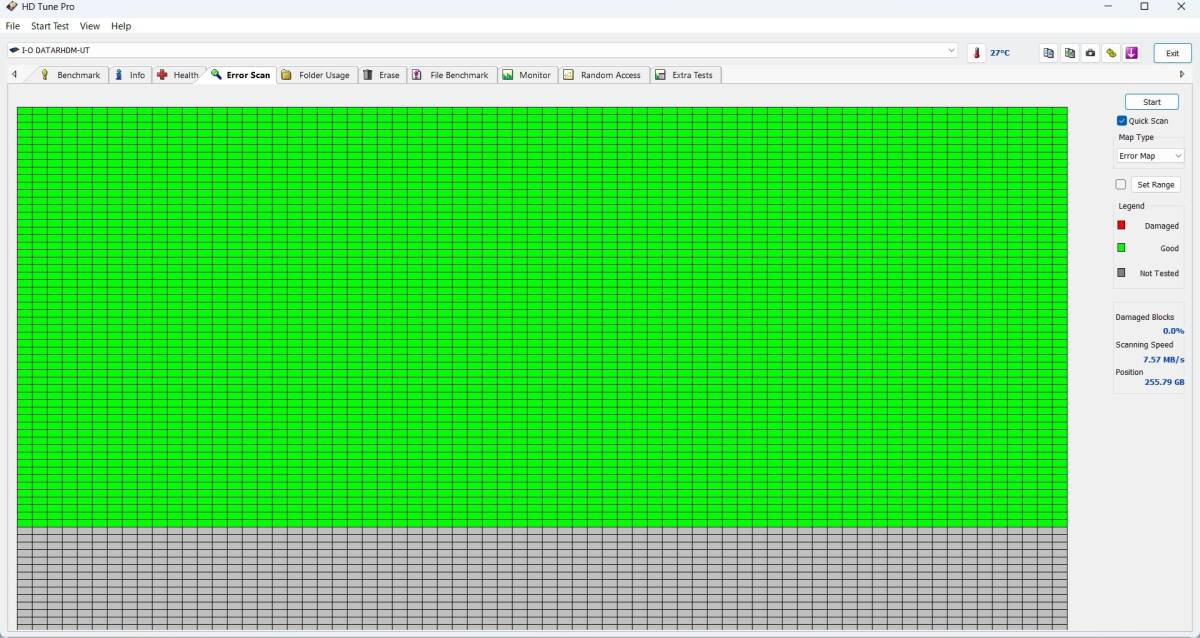Go to the Random Access tab

[602, 75]
